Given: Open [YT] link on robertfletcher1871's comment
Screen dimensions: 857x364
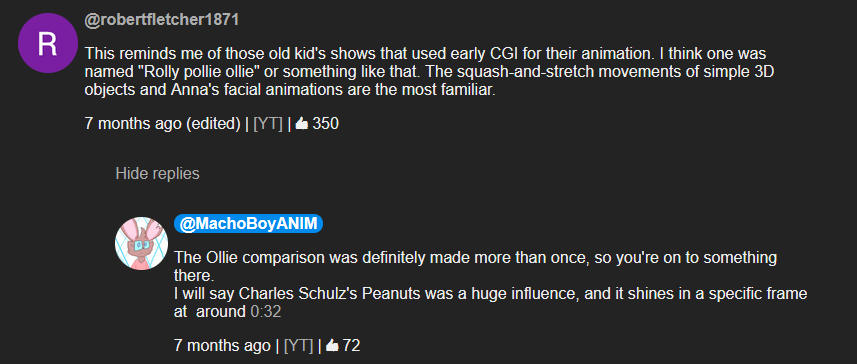Looking at the screenshot, I should [268, 124].
